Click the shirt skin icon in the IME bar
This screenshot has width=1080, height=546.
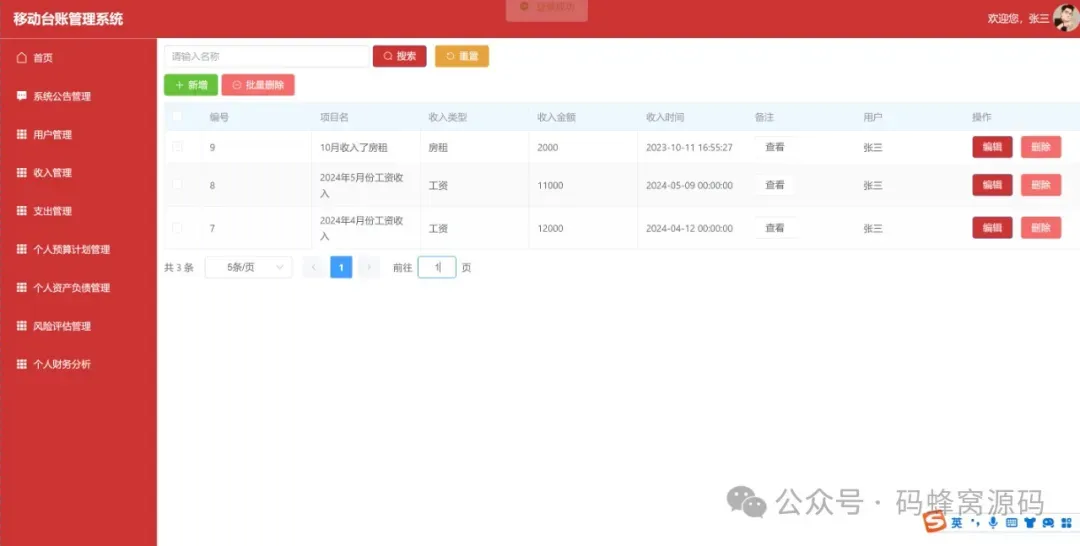point(1030,523)
